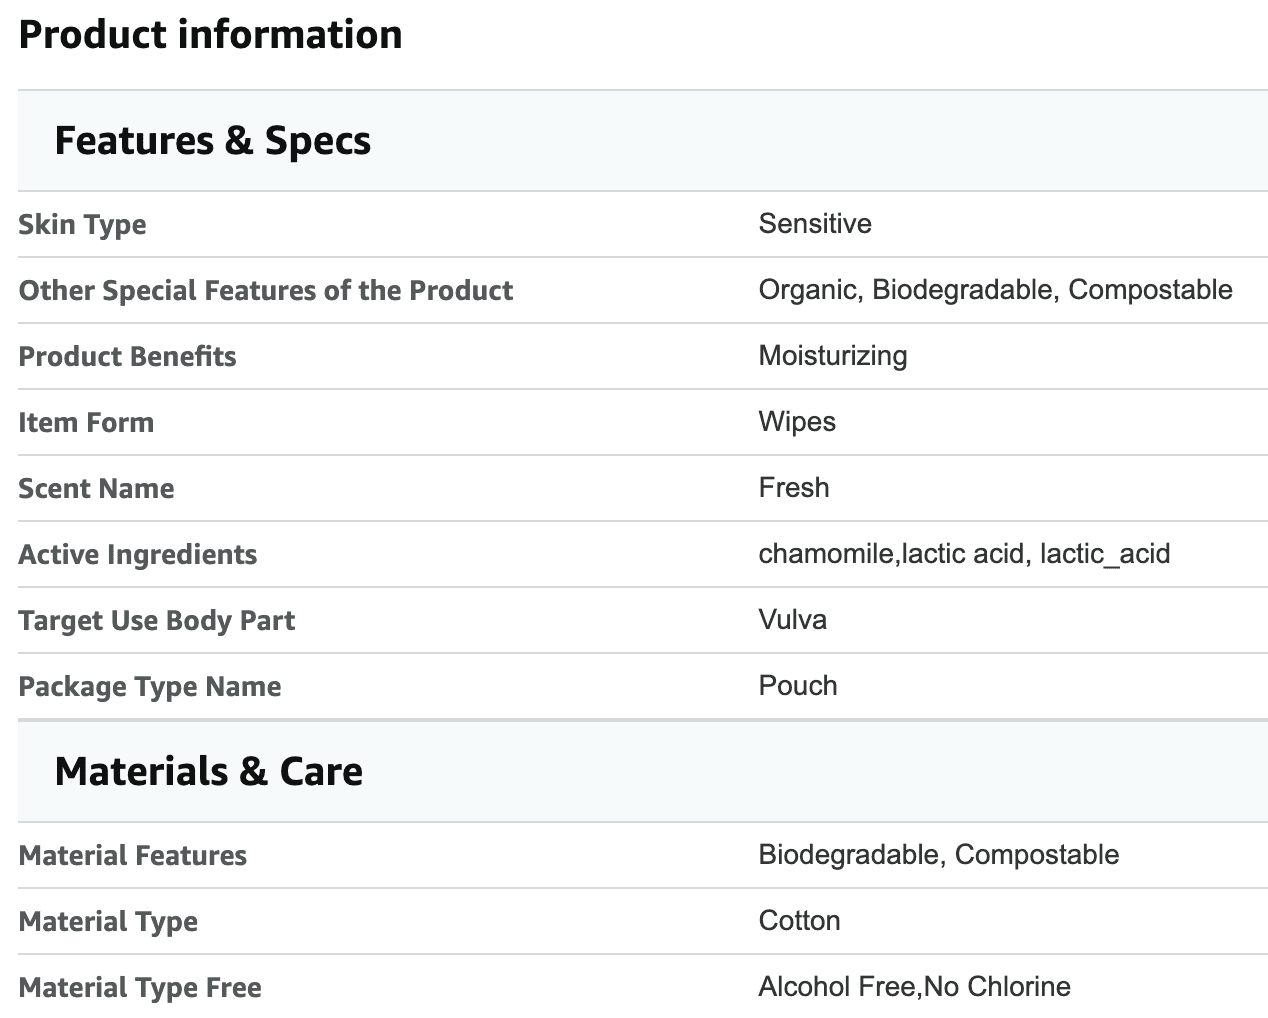Click the Active Ingredients label
This screenshot has height=1018, width=1268.
click(x=137, y=554)
